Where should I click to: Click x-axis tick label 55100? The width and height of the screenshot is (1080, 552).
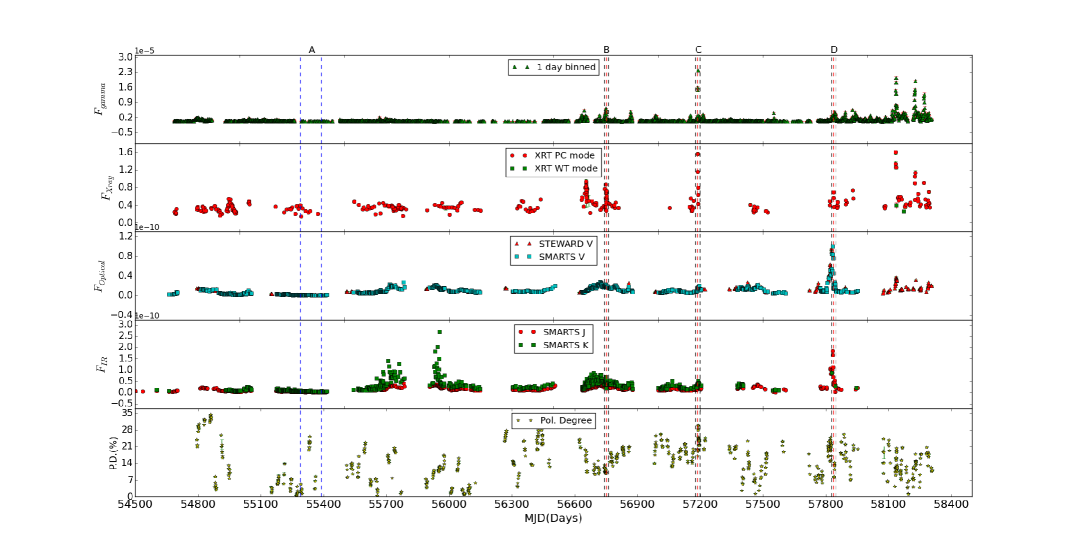(x=261, y=505)
